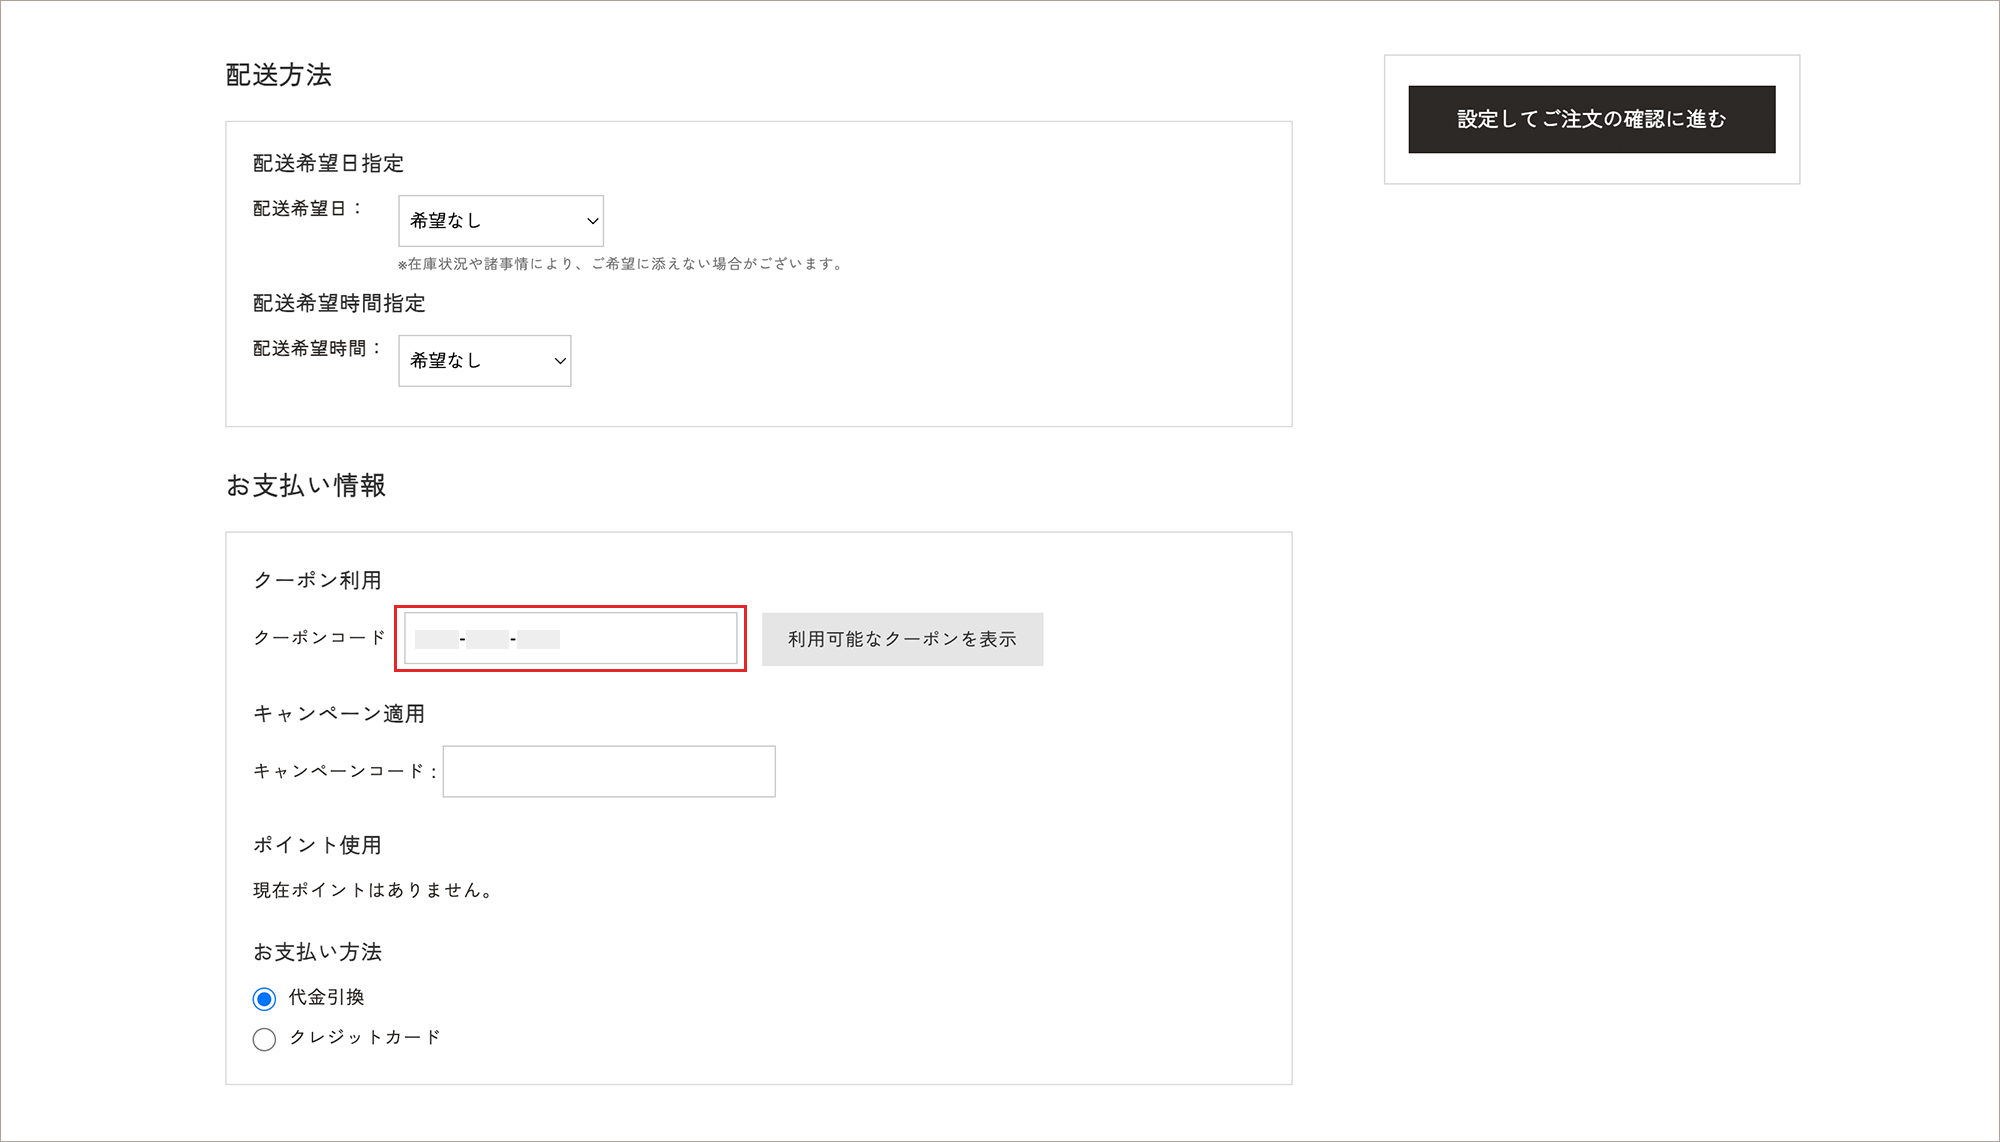This screenshot has height=1142, width=2000.
Task: Click 利用可能なクーポンを表示 button
Action: 902,639
